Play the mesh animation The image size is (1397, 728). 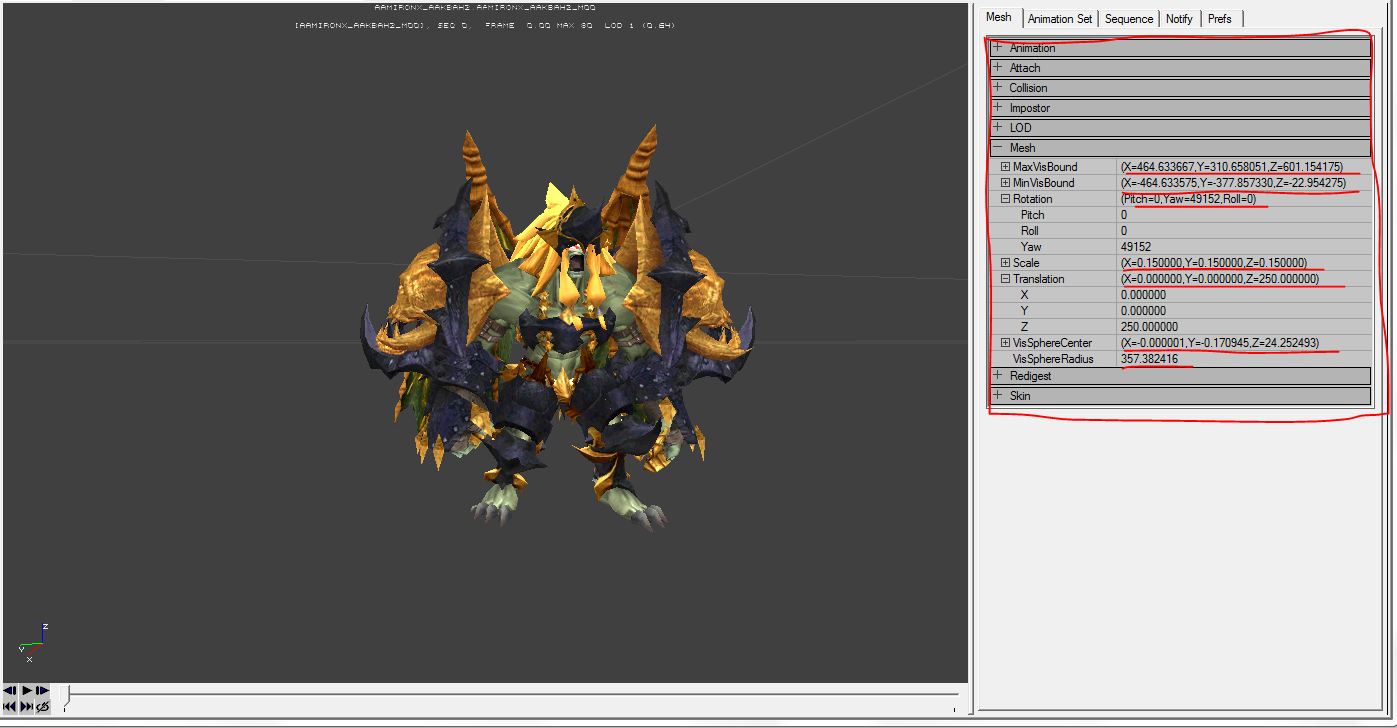26,690
